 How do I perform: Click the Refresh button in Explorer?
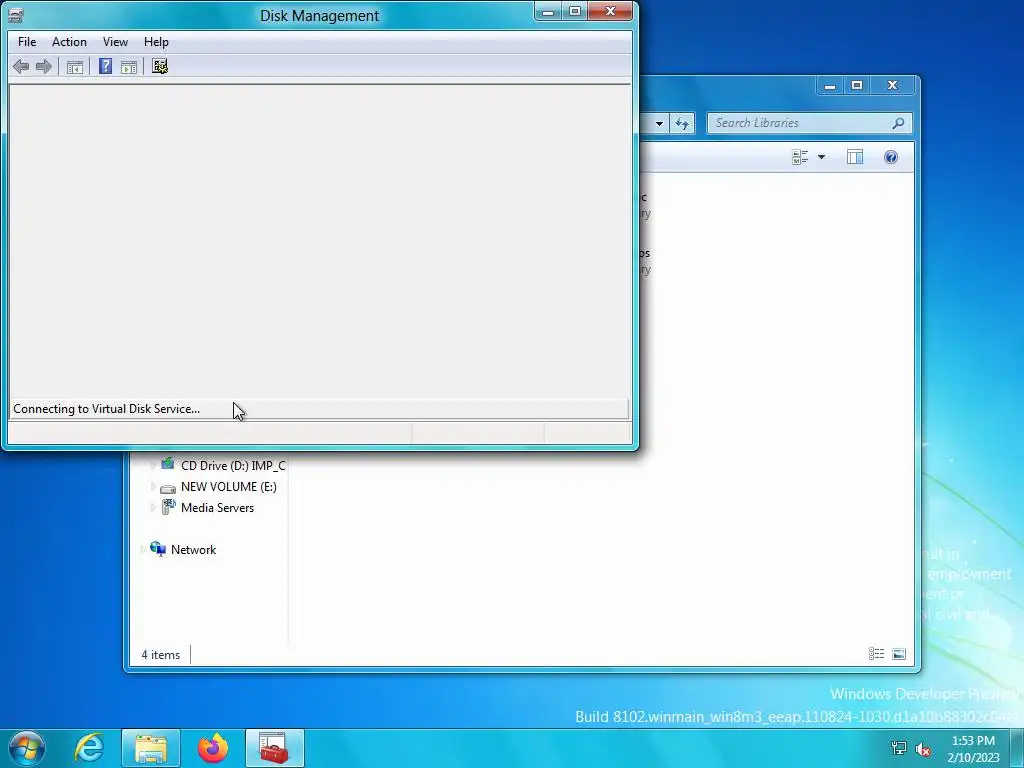coord(682,123)
